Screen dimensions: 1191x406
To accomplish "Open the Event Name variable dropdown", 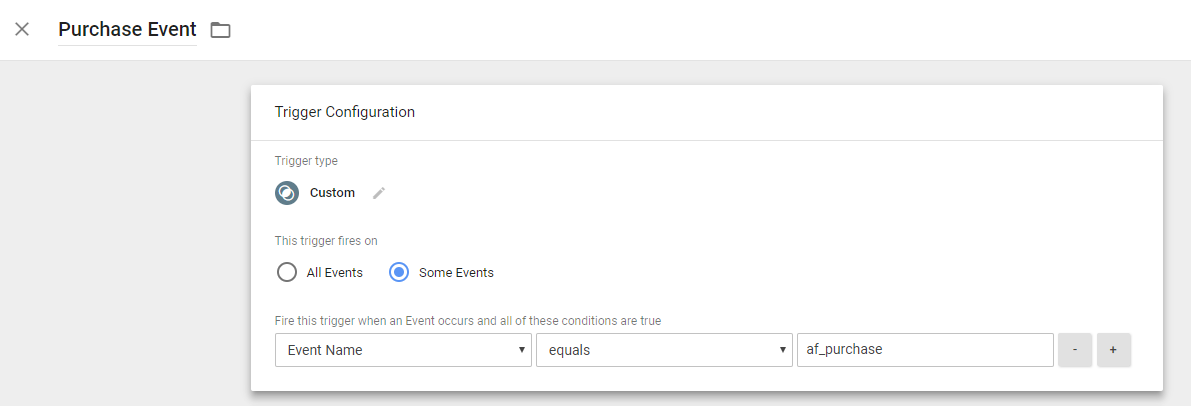I will click(403, 350).
